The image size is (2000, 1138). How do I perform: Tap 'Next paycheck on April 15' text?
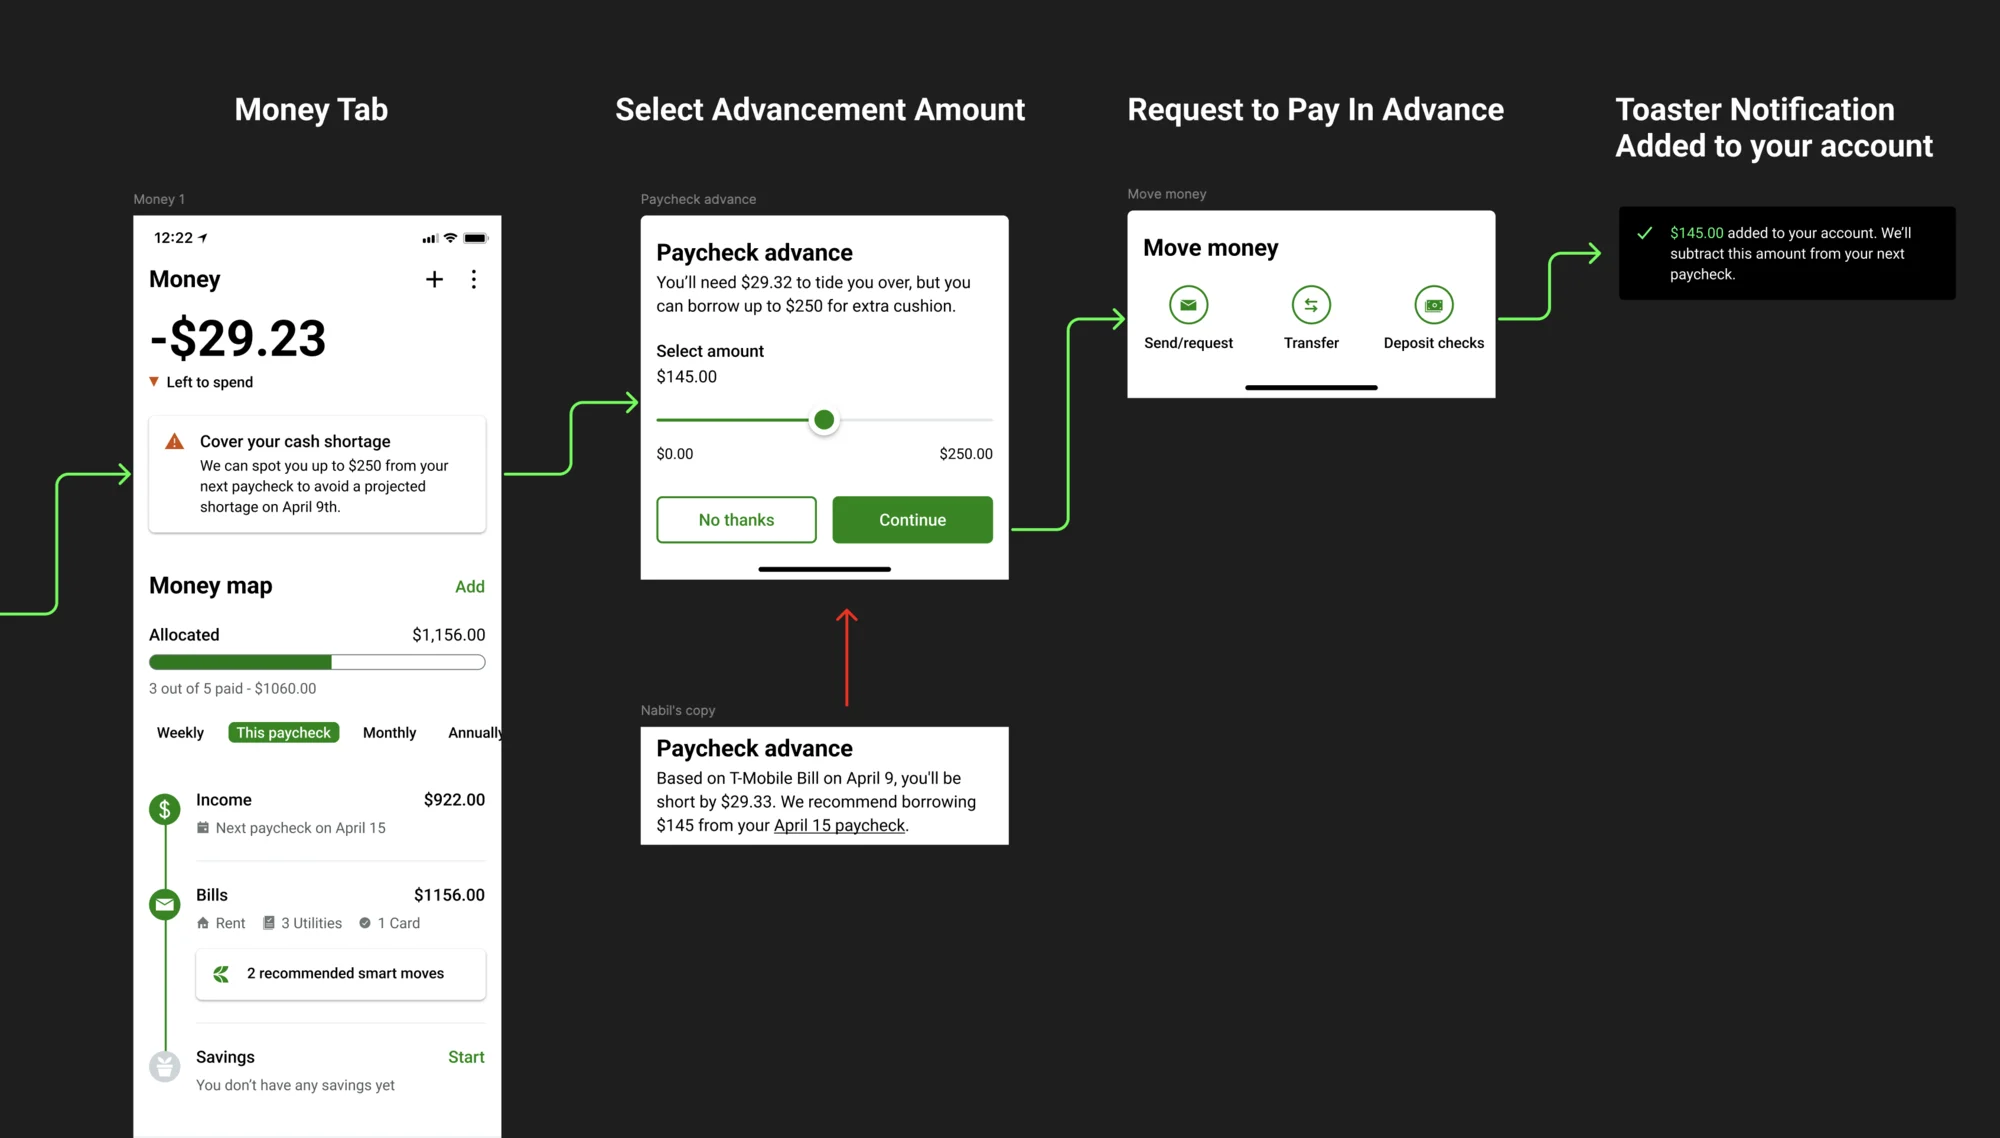click(x=301, y=828)
